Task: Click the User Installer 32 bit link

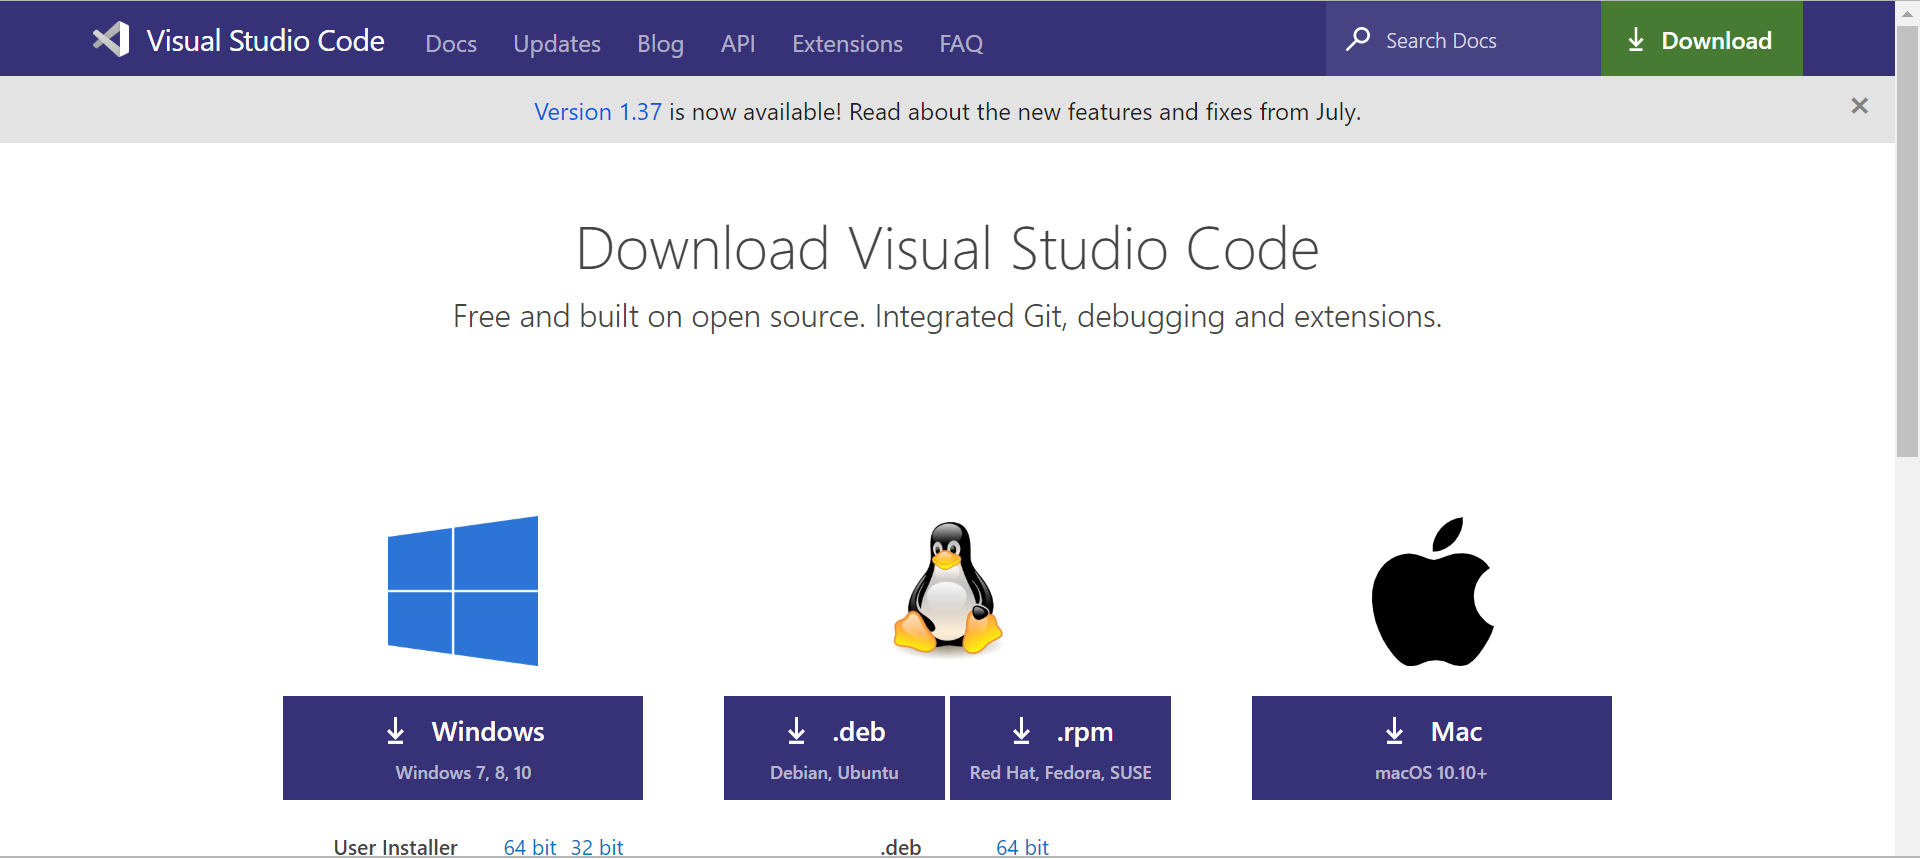Action: tap(597, 847)
